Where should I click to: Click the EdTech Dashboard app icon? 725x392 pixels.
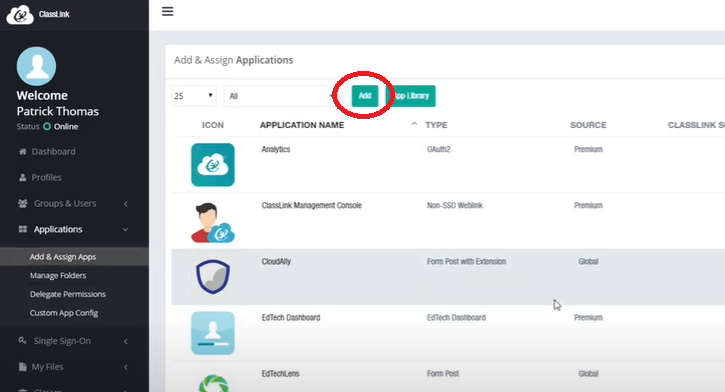pos(213,333)
